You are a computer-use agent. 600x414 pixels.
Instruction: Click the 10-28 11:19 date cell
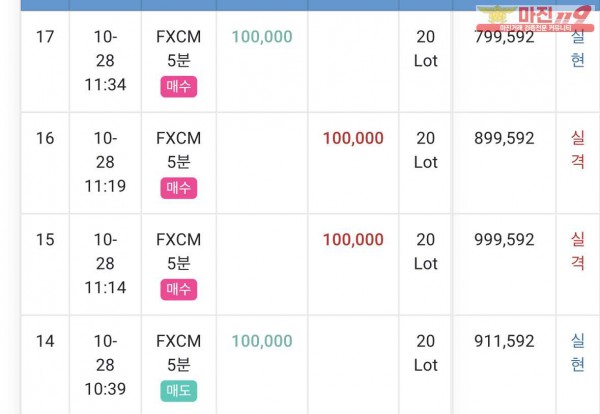tap(105, 162)
